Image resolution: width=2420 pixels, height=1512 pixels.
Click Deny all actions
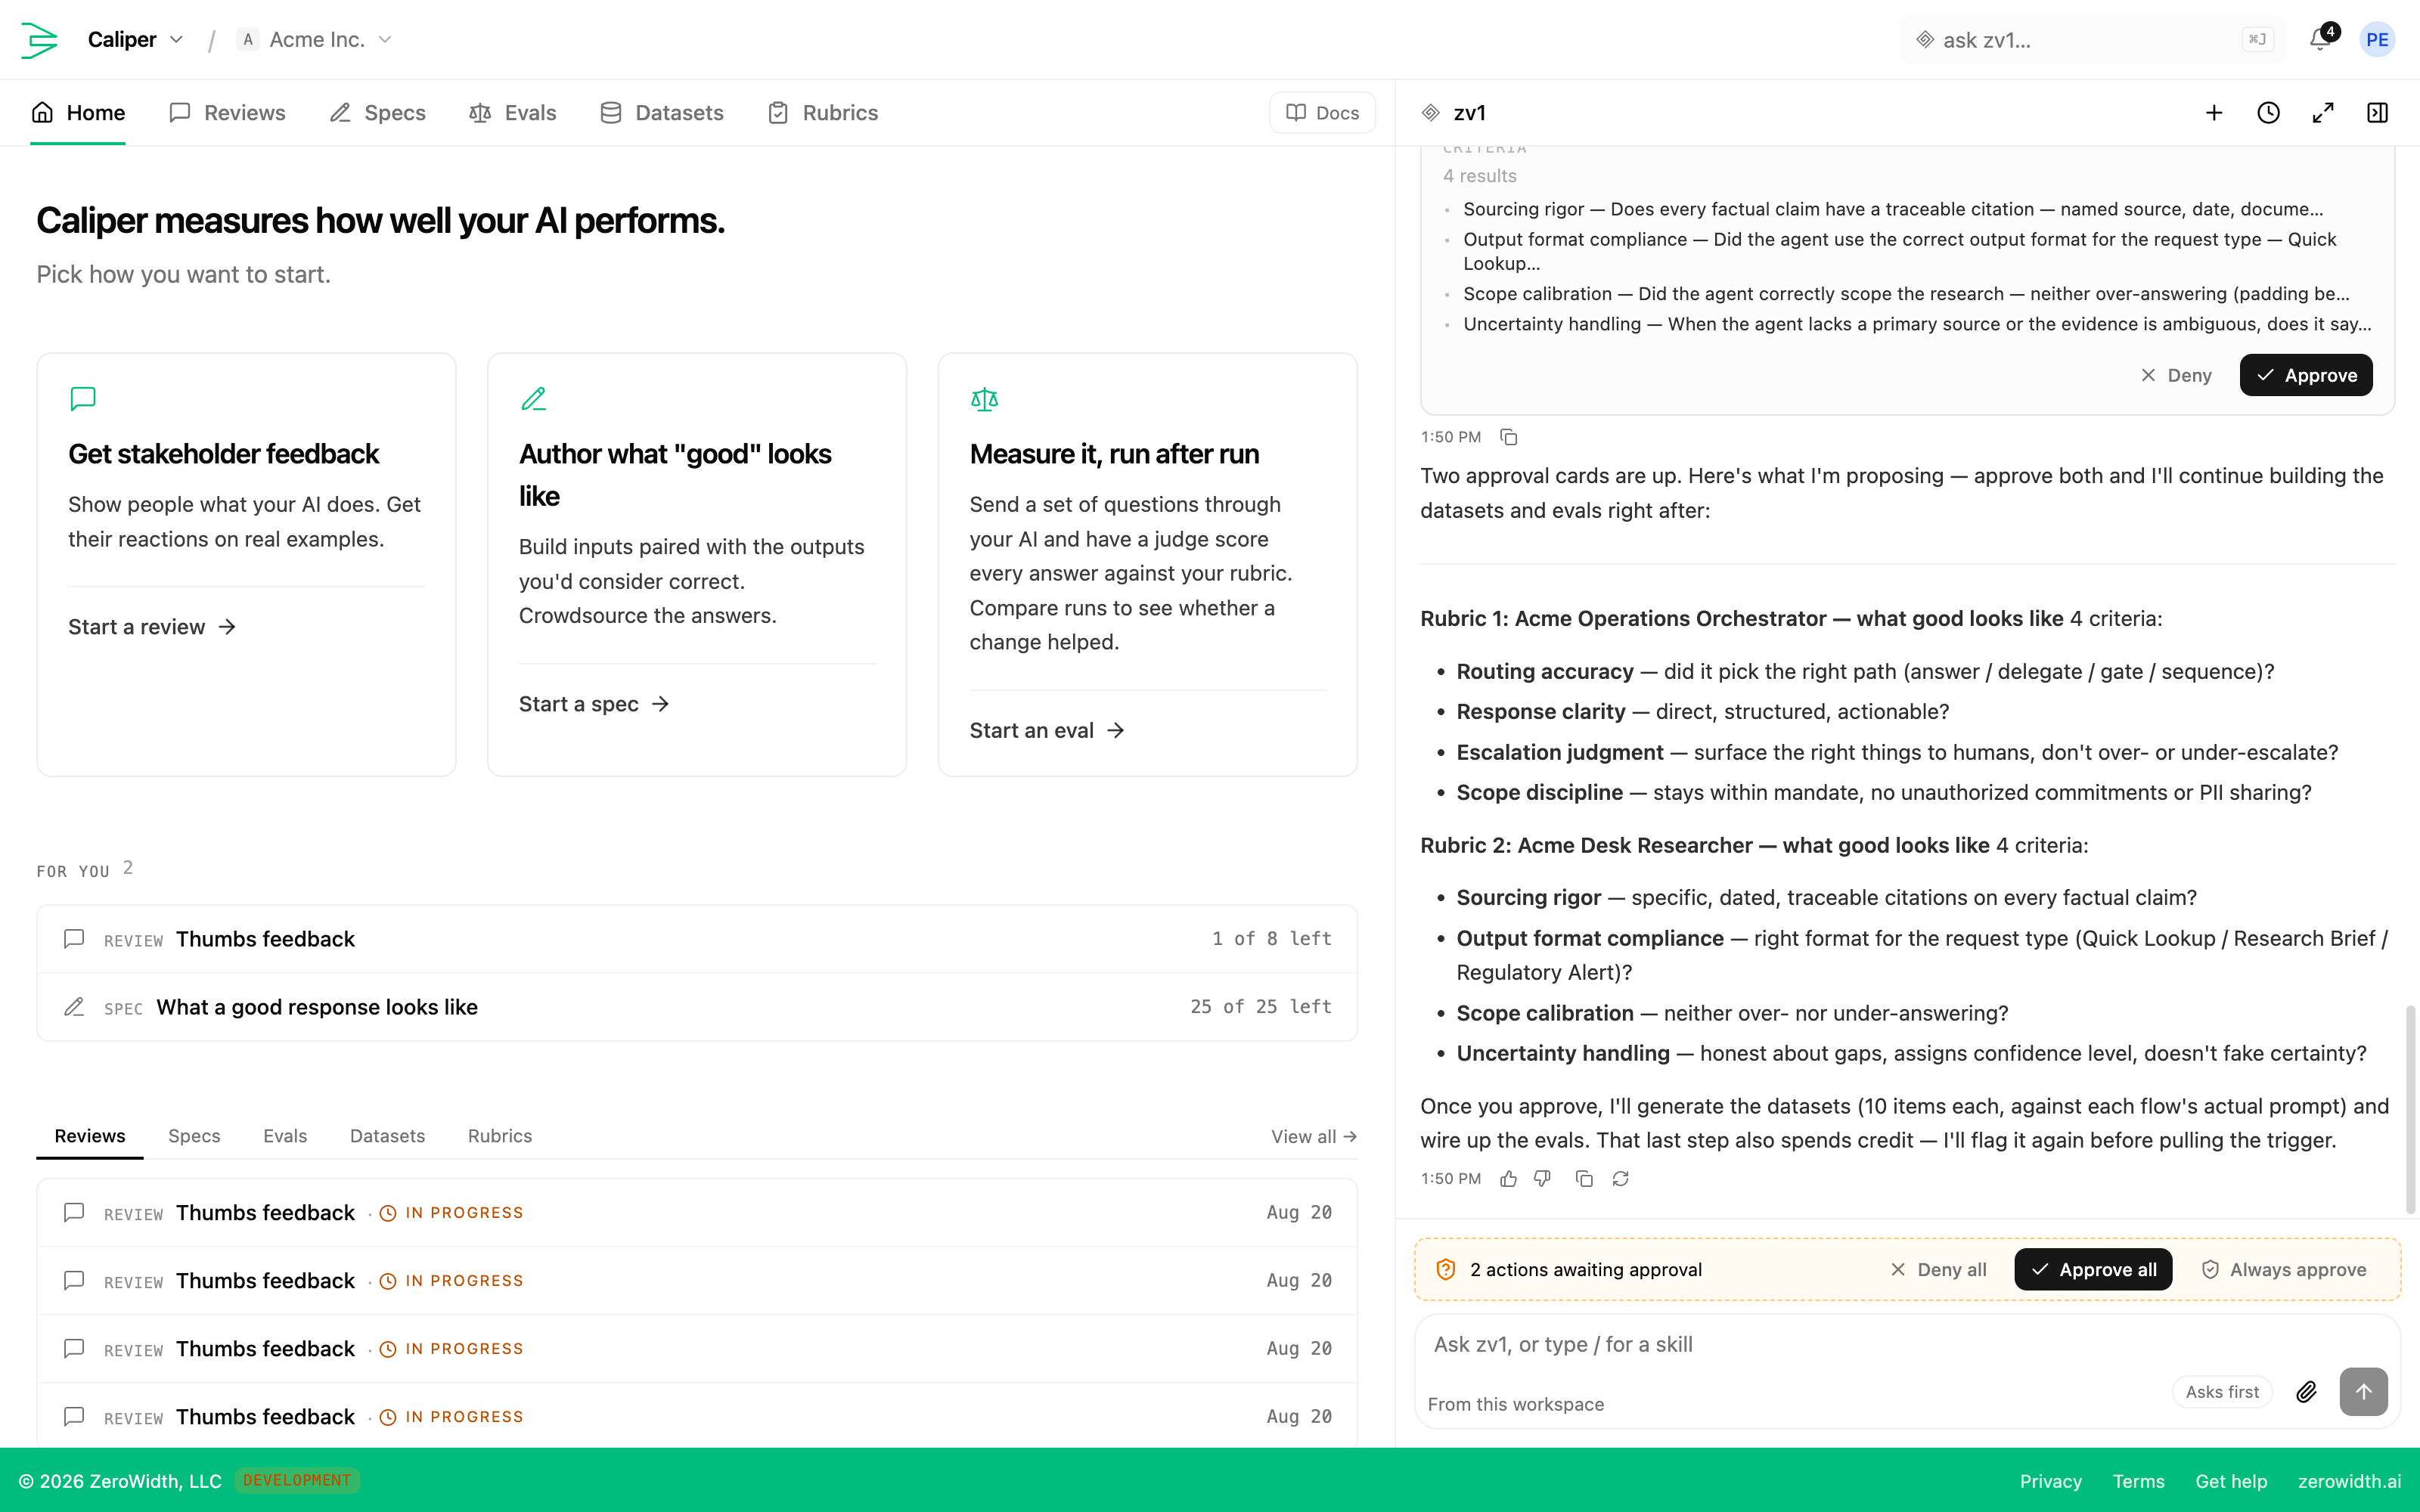(x=1938, y=1270)
